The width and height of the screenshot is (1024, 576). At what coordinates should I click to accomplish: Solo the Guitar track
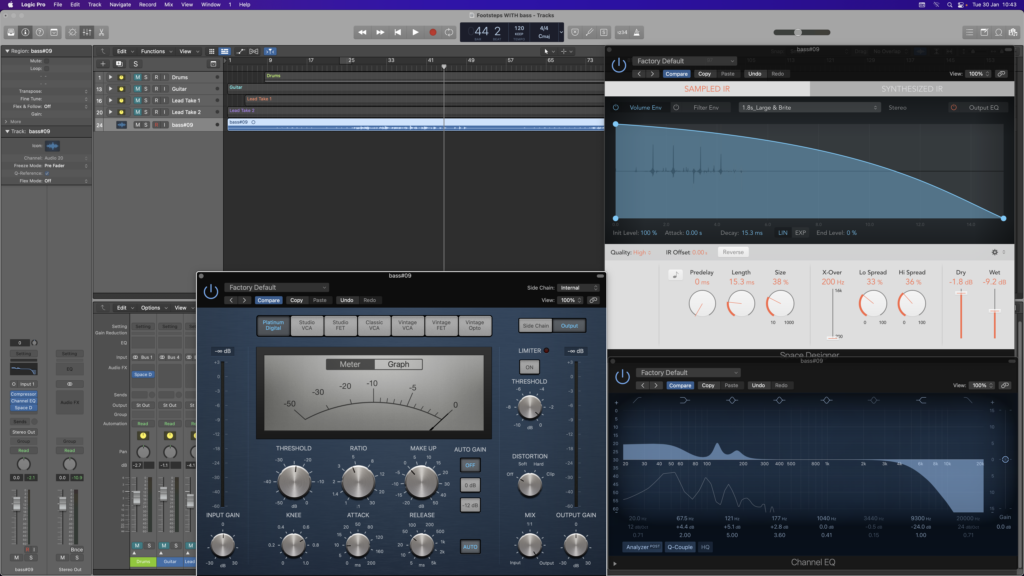[x=146, y=89]
